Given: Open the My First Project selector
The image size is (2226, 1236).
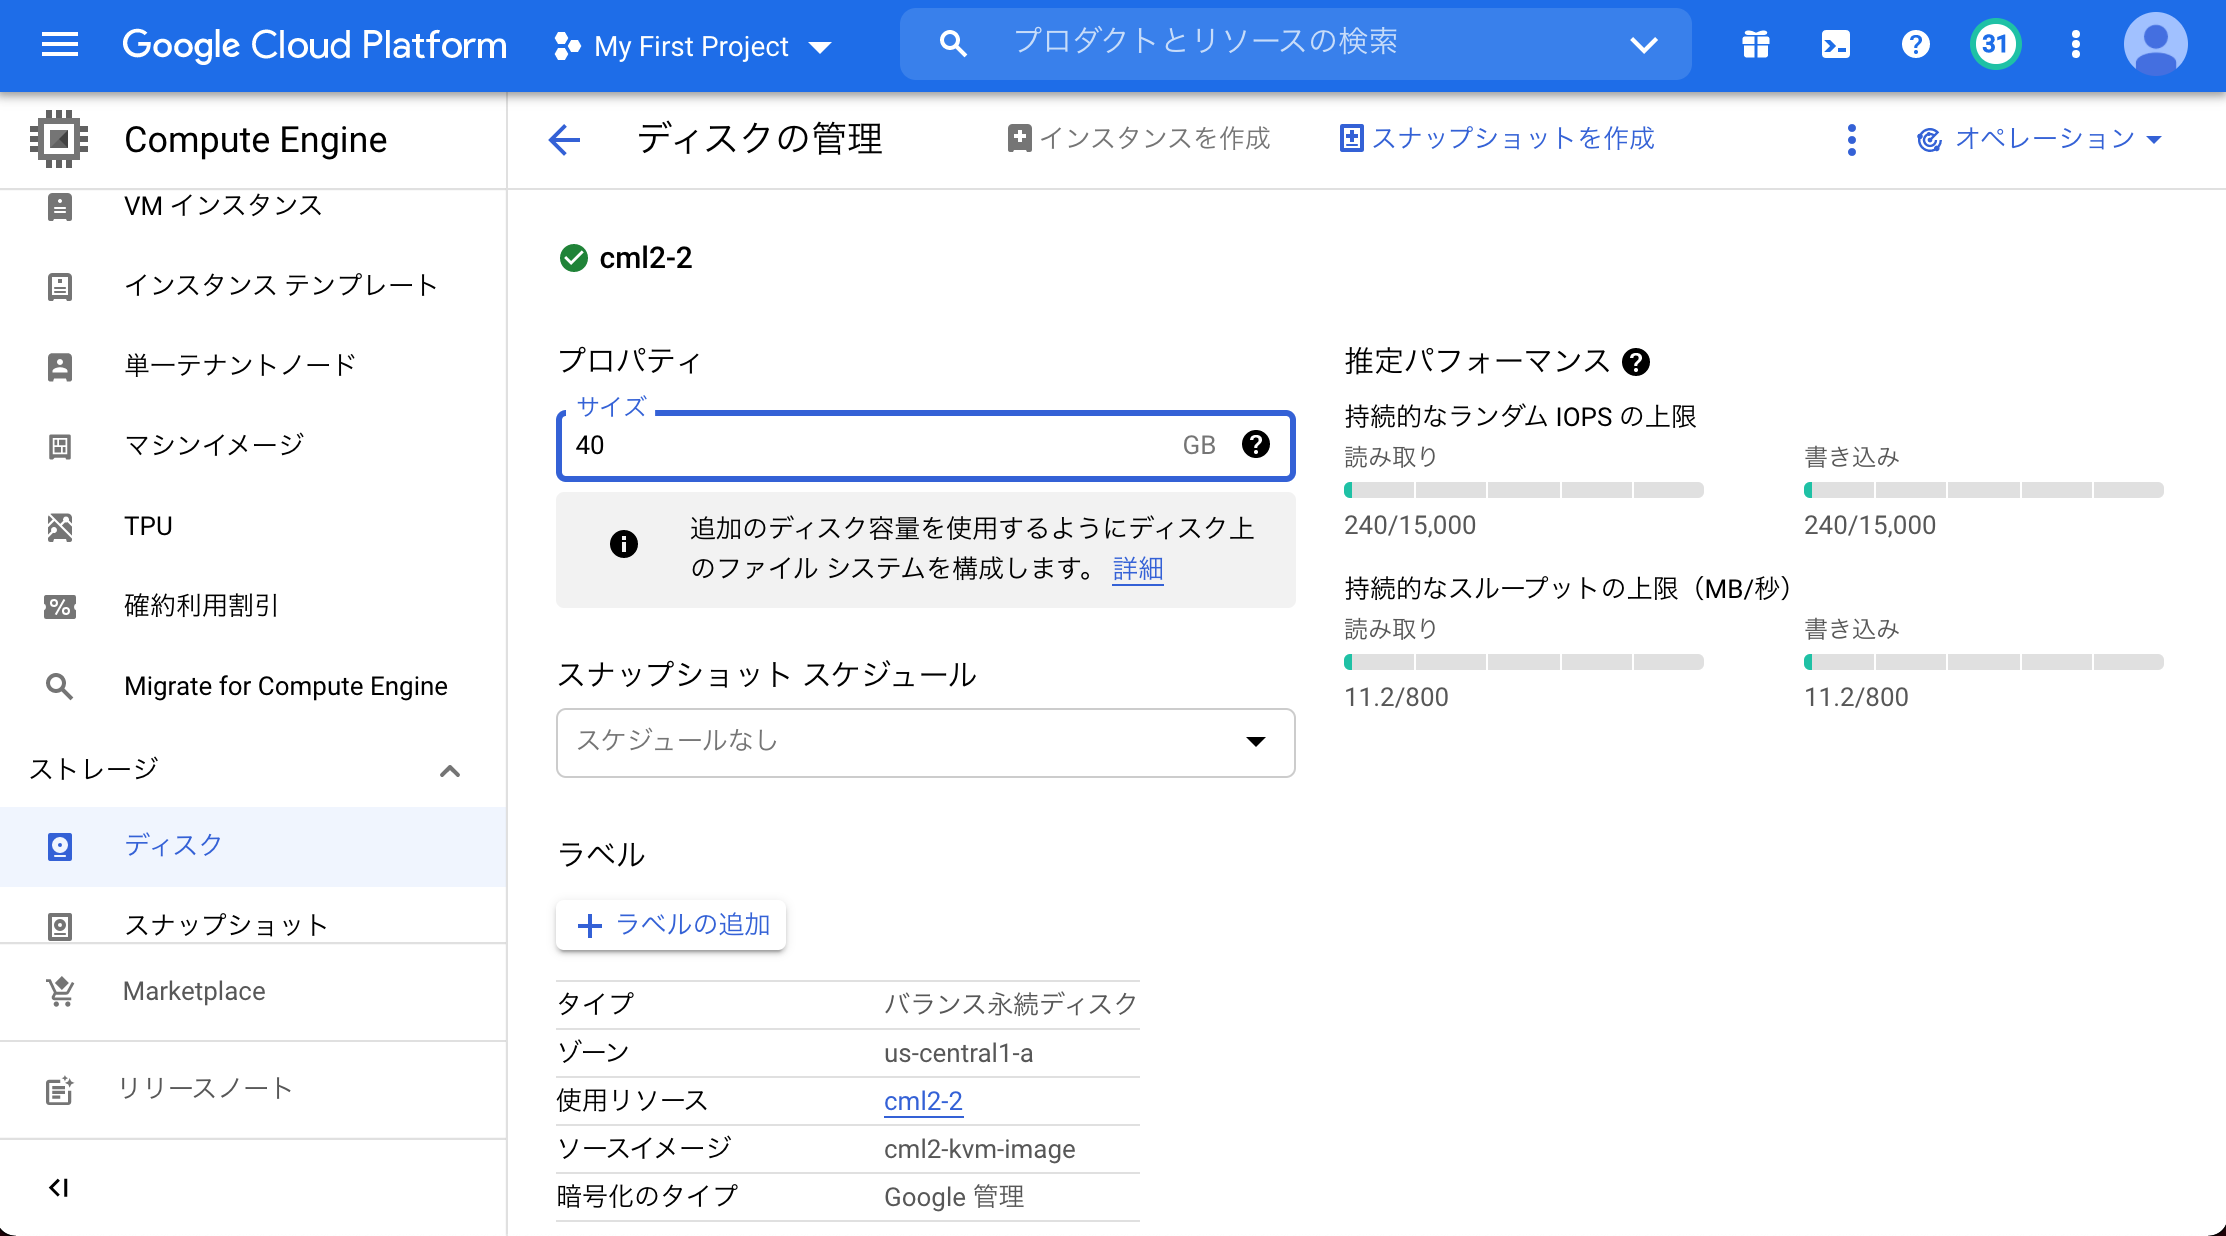Looking at the screenshot, I should (692, 45).
